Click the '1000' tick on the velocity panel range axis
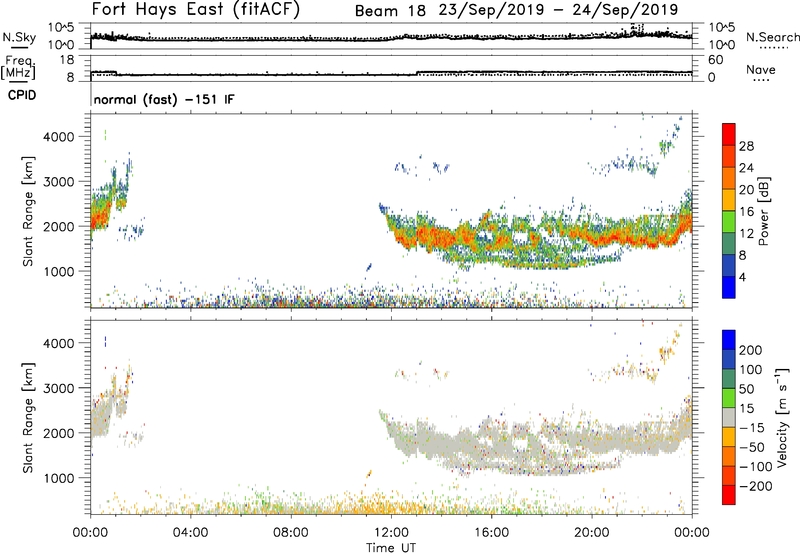This screenshot has width=800, height=554. pyautogui.click(x=59, y=478)
